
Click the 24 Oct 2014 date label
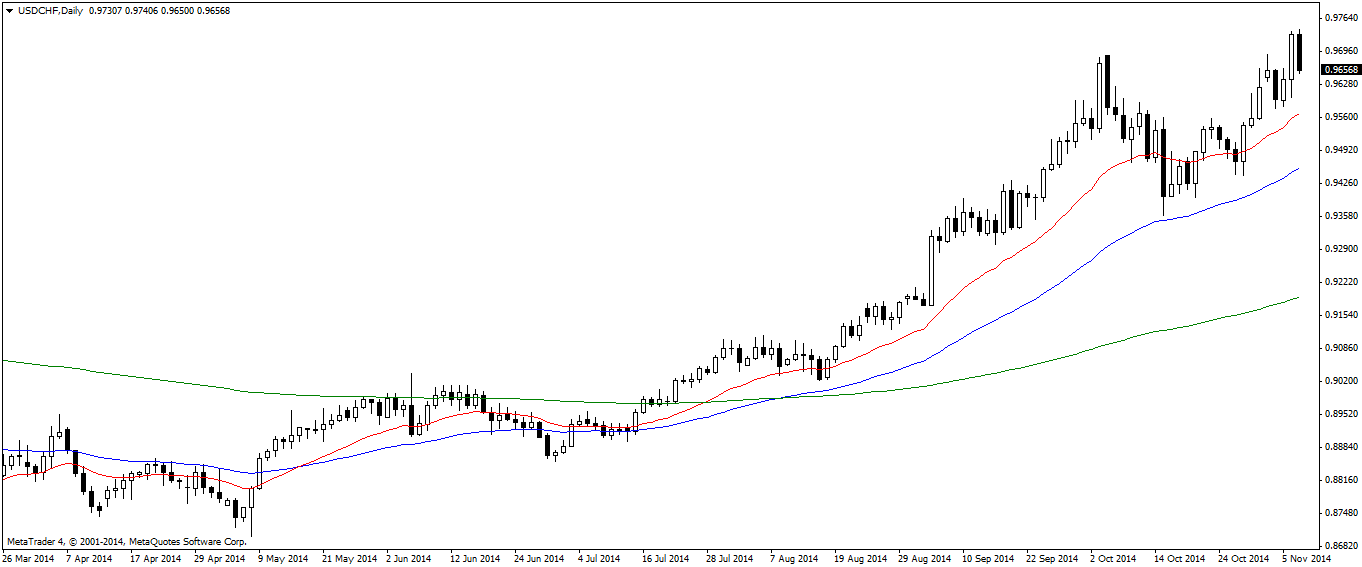click(1244, 558)
